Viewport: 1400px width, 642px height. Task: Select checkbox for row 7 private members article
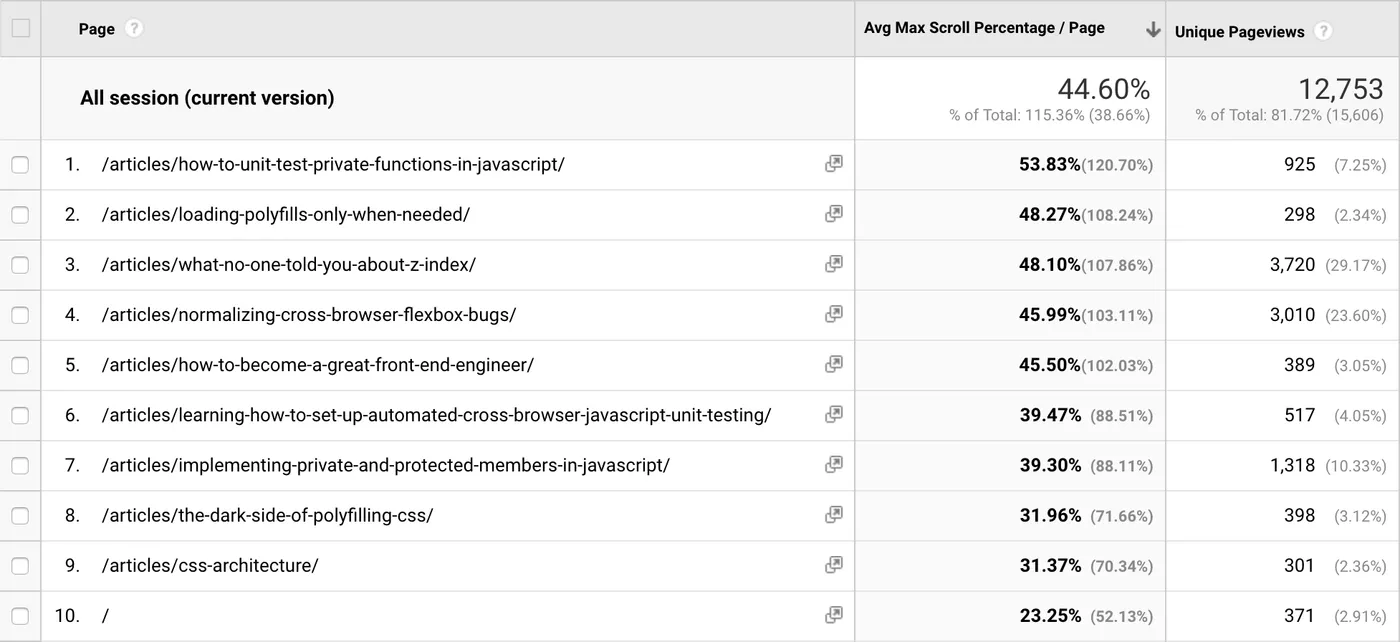pos(20,466)
